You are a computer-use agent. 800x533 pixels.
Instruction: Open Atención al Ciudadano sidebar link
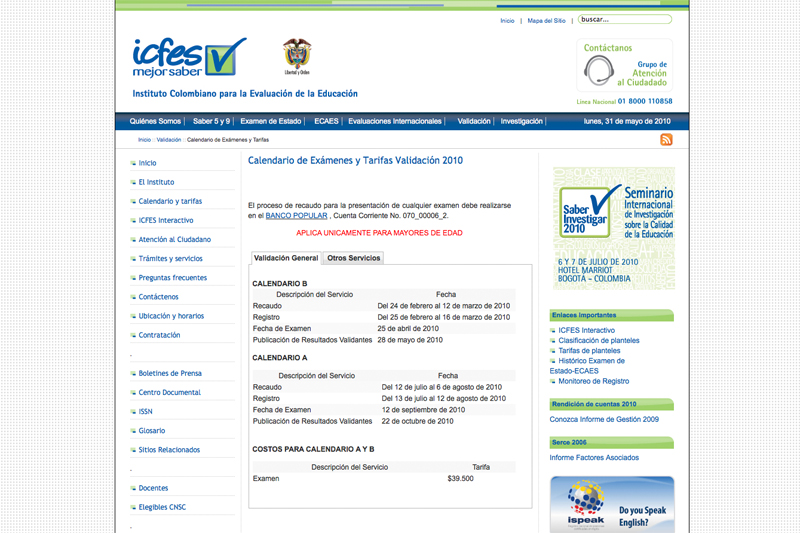(x=174, y=240)
